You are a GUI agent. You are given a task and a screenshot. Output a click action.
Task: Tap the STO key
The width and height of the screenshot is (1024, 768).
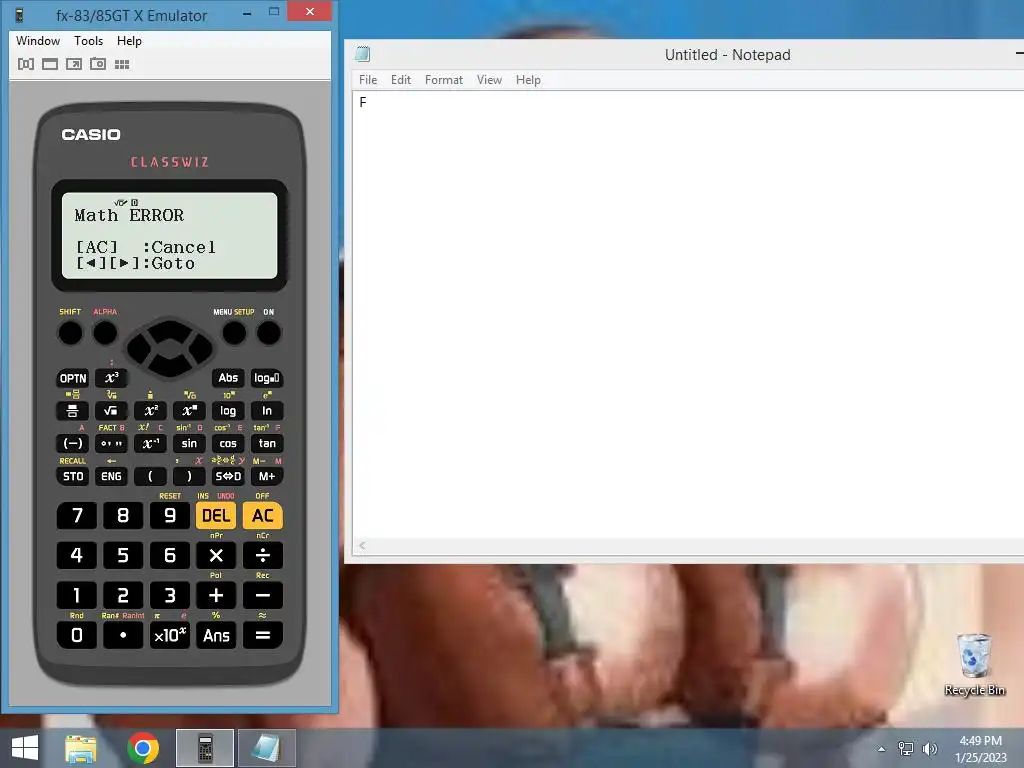[72, 476]
